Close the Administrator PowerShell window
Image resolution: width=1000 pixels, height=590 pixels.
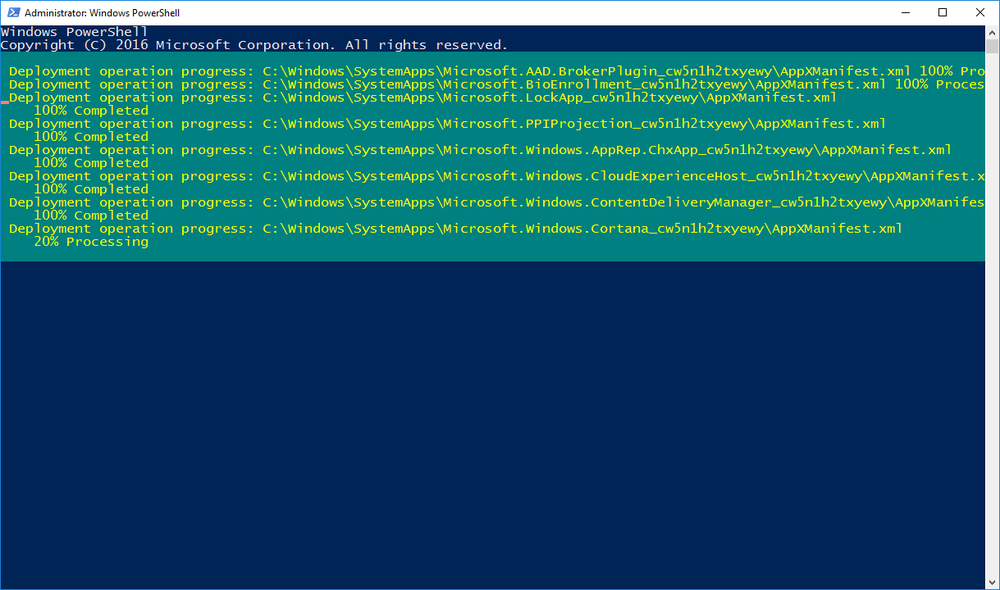tap(980, 12)
